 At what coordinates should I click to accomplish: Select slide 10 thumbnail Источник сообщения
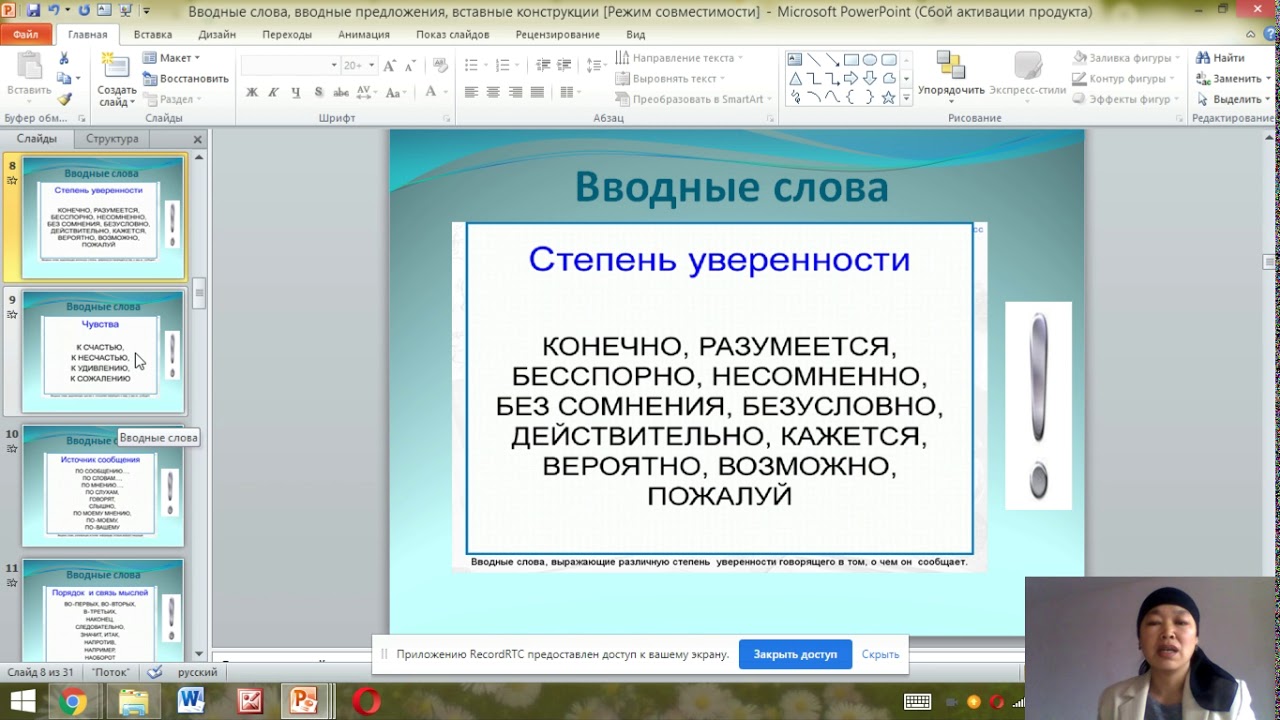pyautogui.click(x=103, y=486)
